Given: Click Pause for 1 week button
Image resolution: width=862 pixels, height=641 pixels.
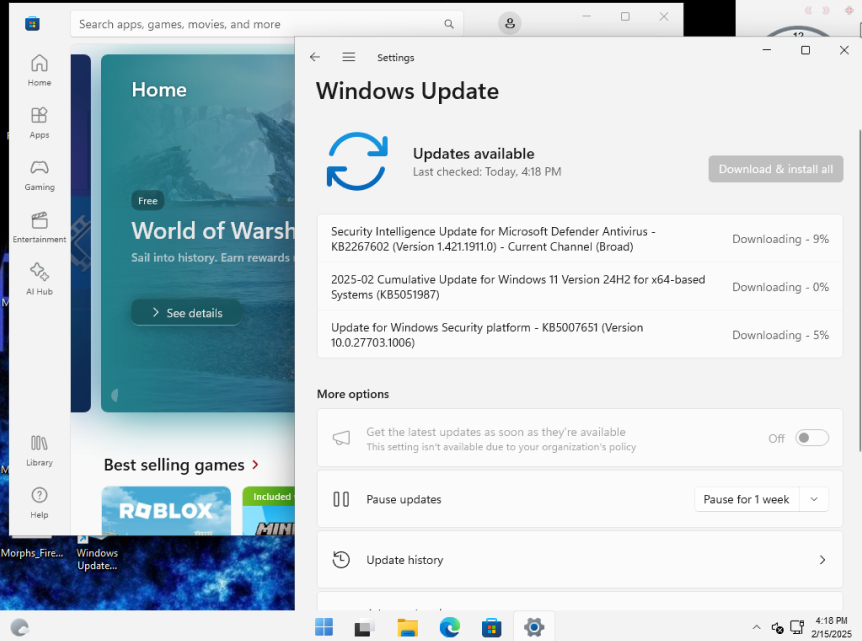Looking at the screenshot, I should pyautogui.click(x=746, y=500).
